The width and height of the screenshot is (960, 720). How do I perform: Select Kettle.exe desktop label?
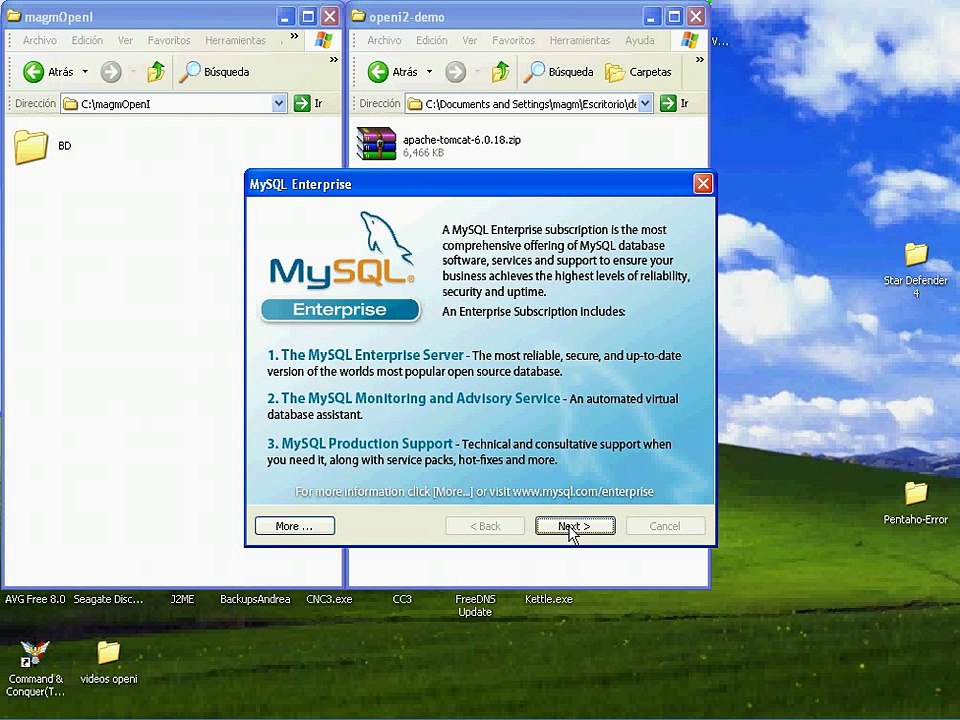549,599
